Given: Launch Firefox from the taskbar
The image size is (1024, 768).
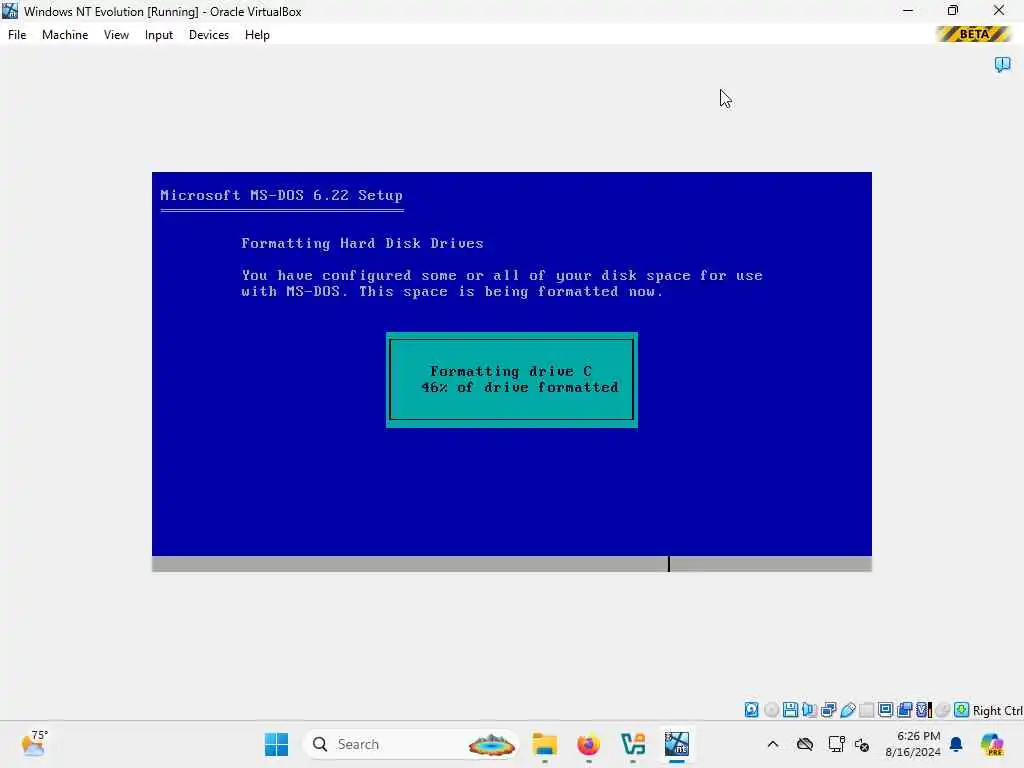Looking at the screenshot, I should tap(588, 744).
